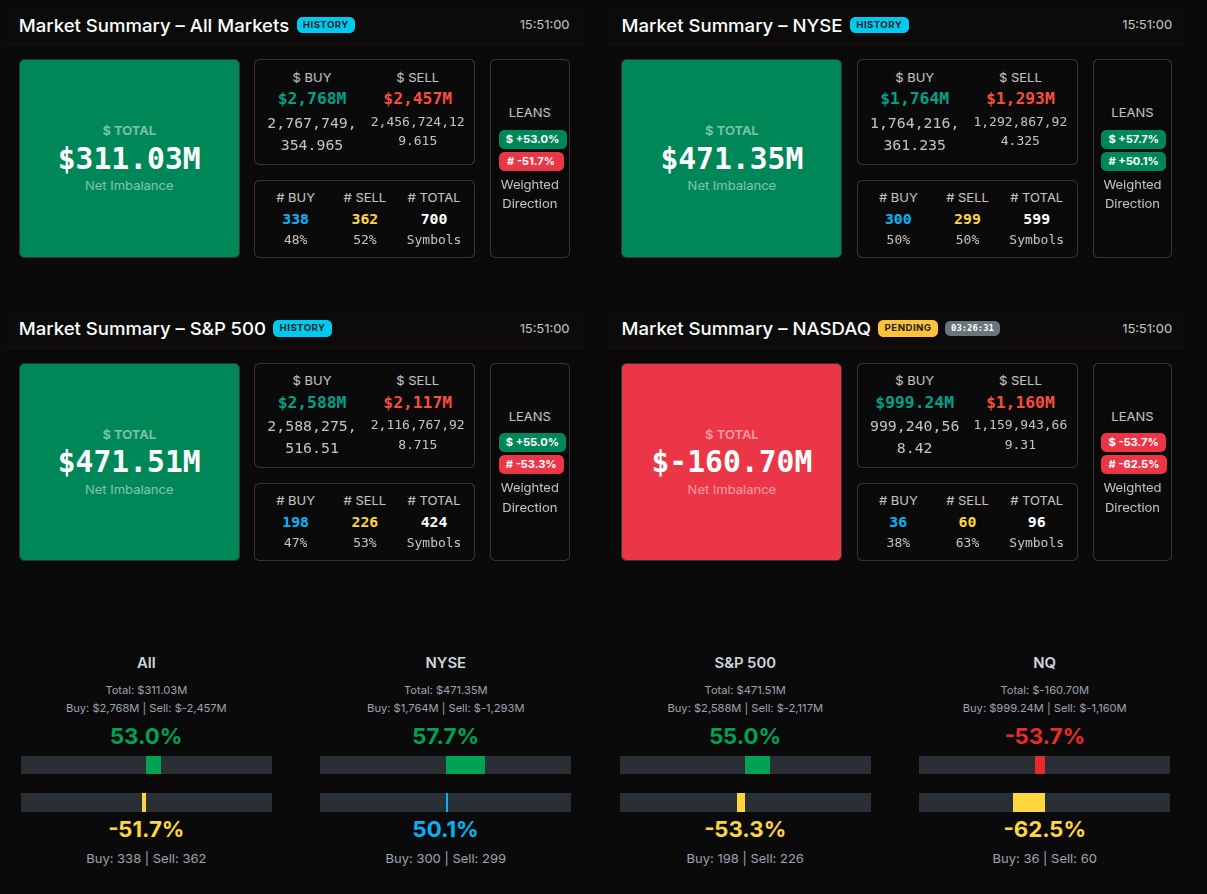Open HISTORY for the S&P 500 summary
1207x894 pixels.
tap(301, 328)
